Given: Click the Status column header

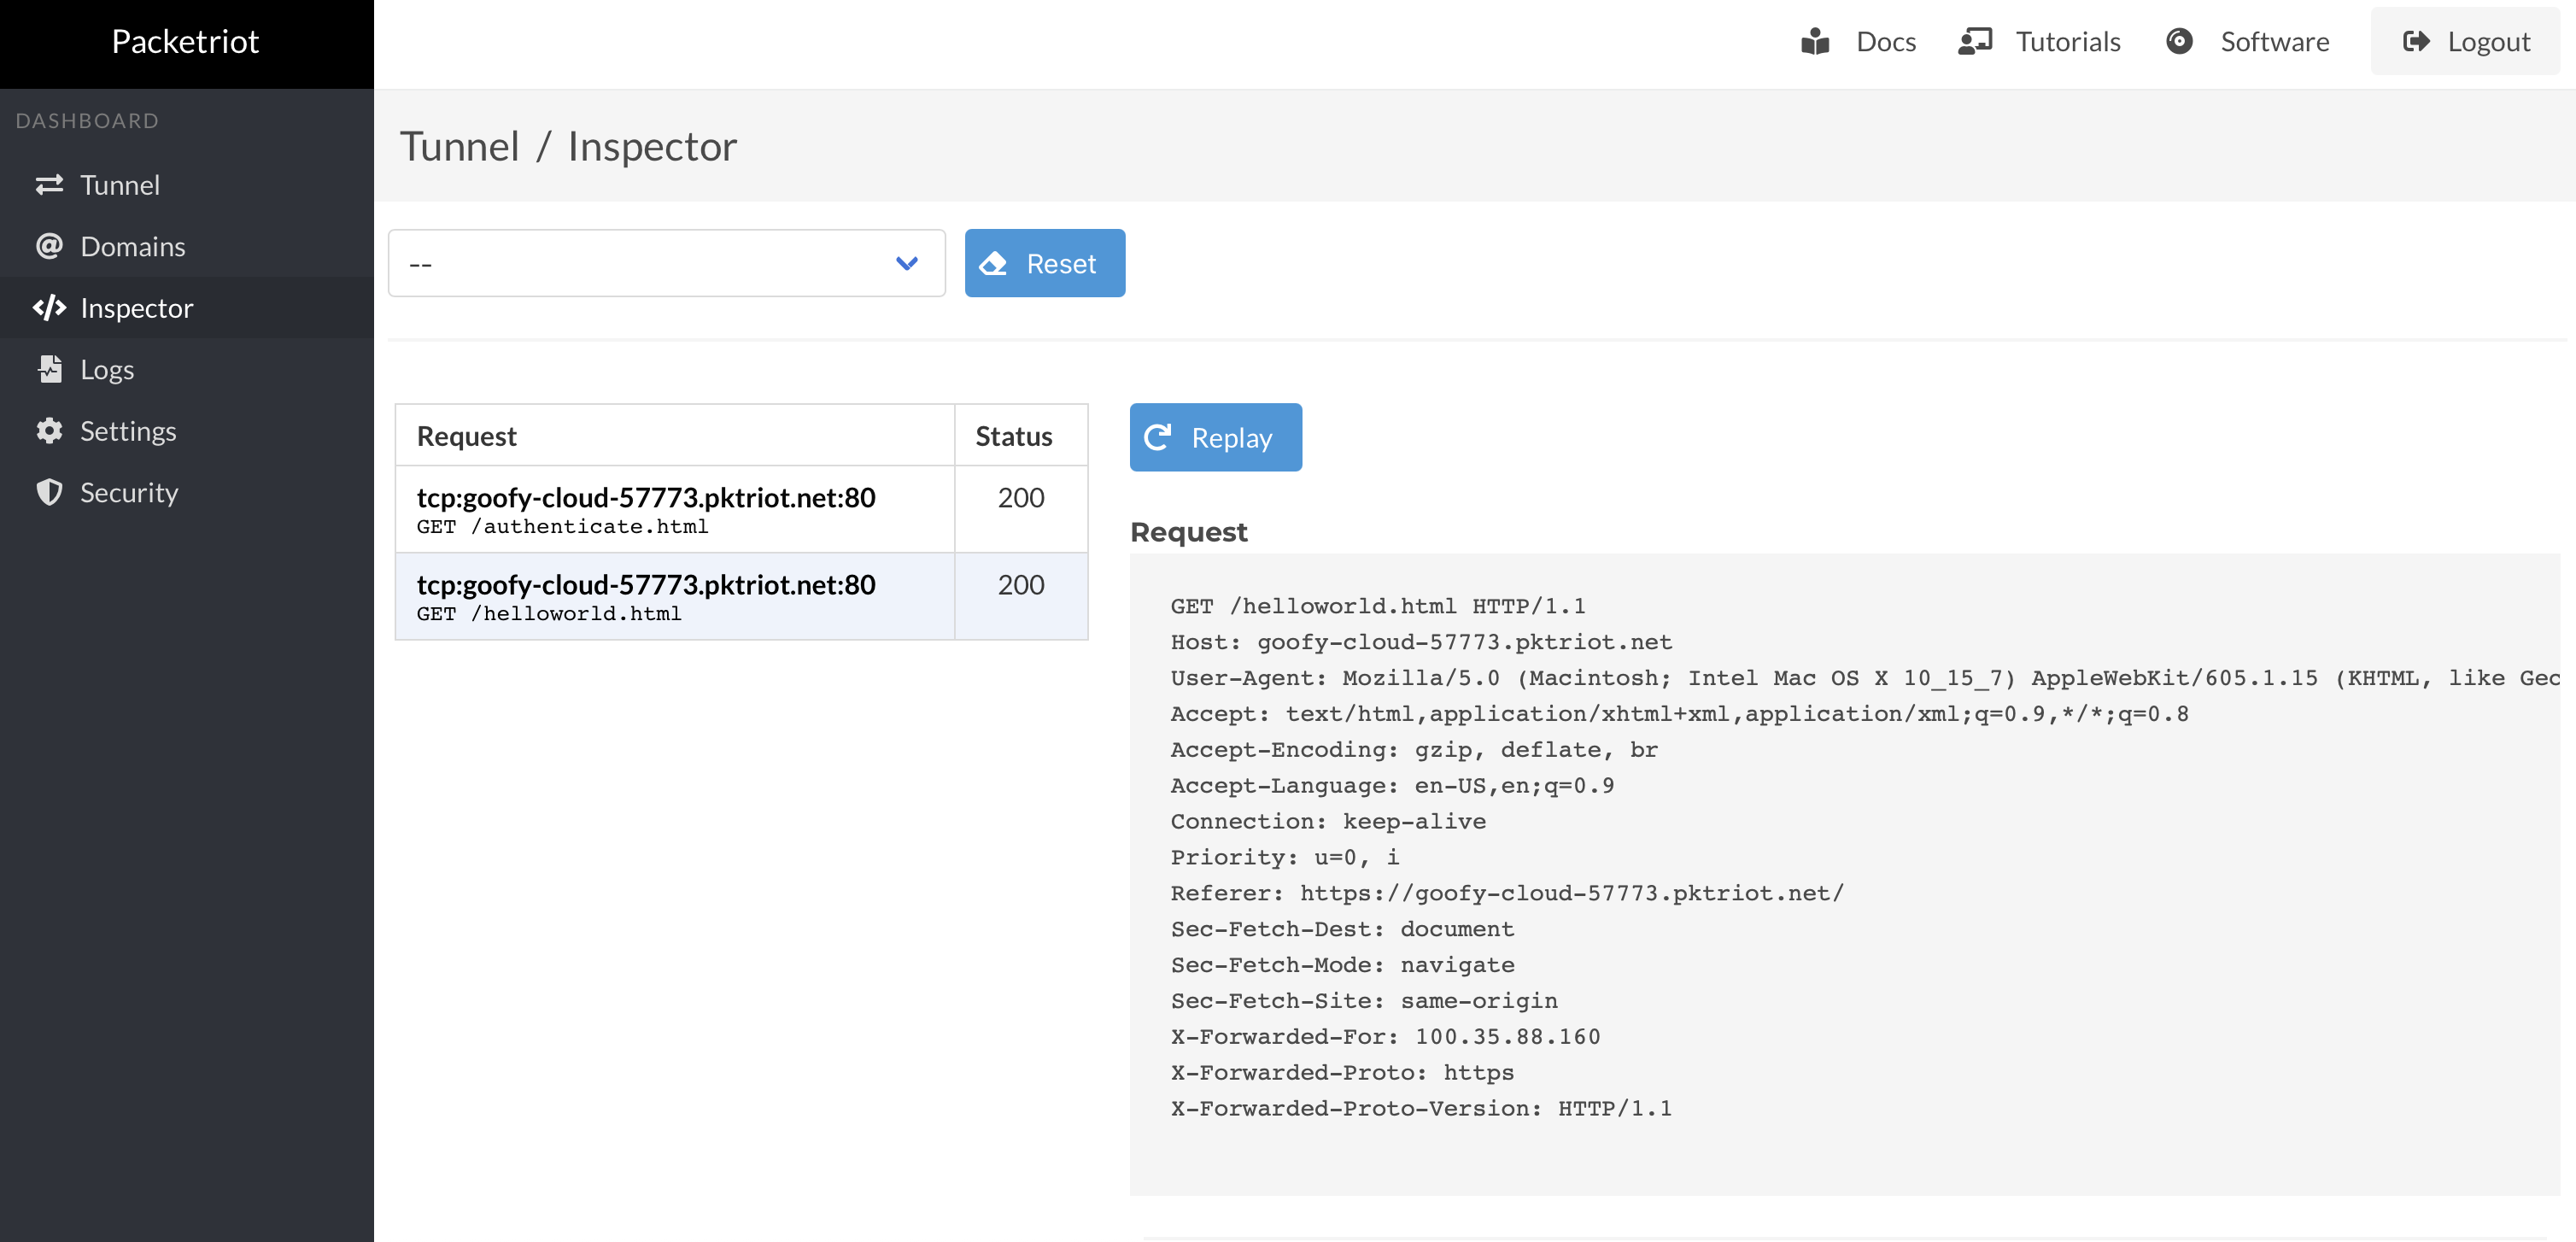Looking at the screenshot, I should (1013, 436).
